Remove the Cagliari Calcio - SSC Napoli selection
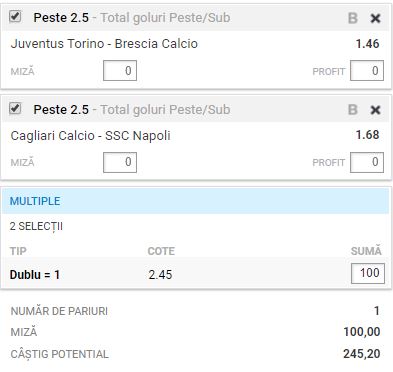 [376, 110]
